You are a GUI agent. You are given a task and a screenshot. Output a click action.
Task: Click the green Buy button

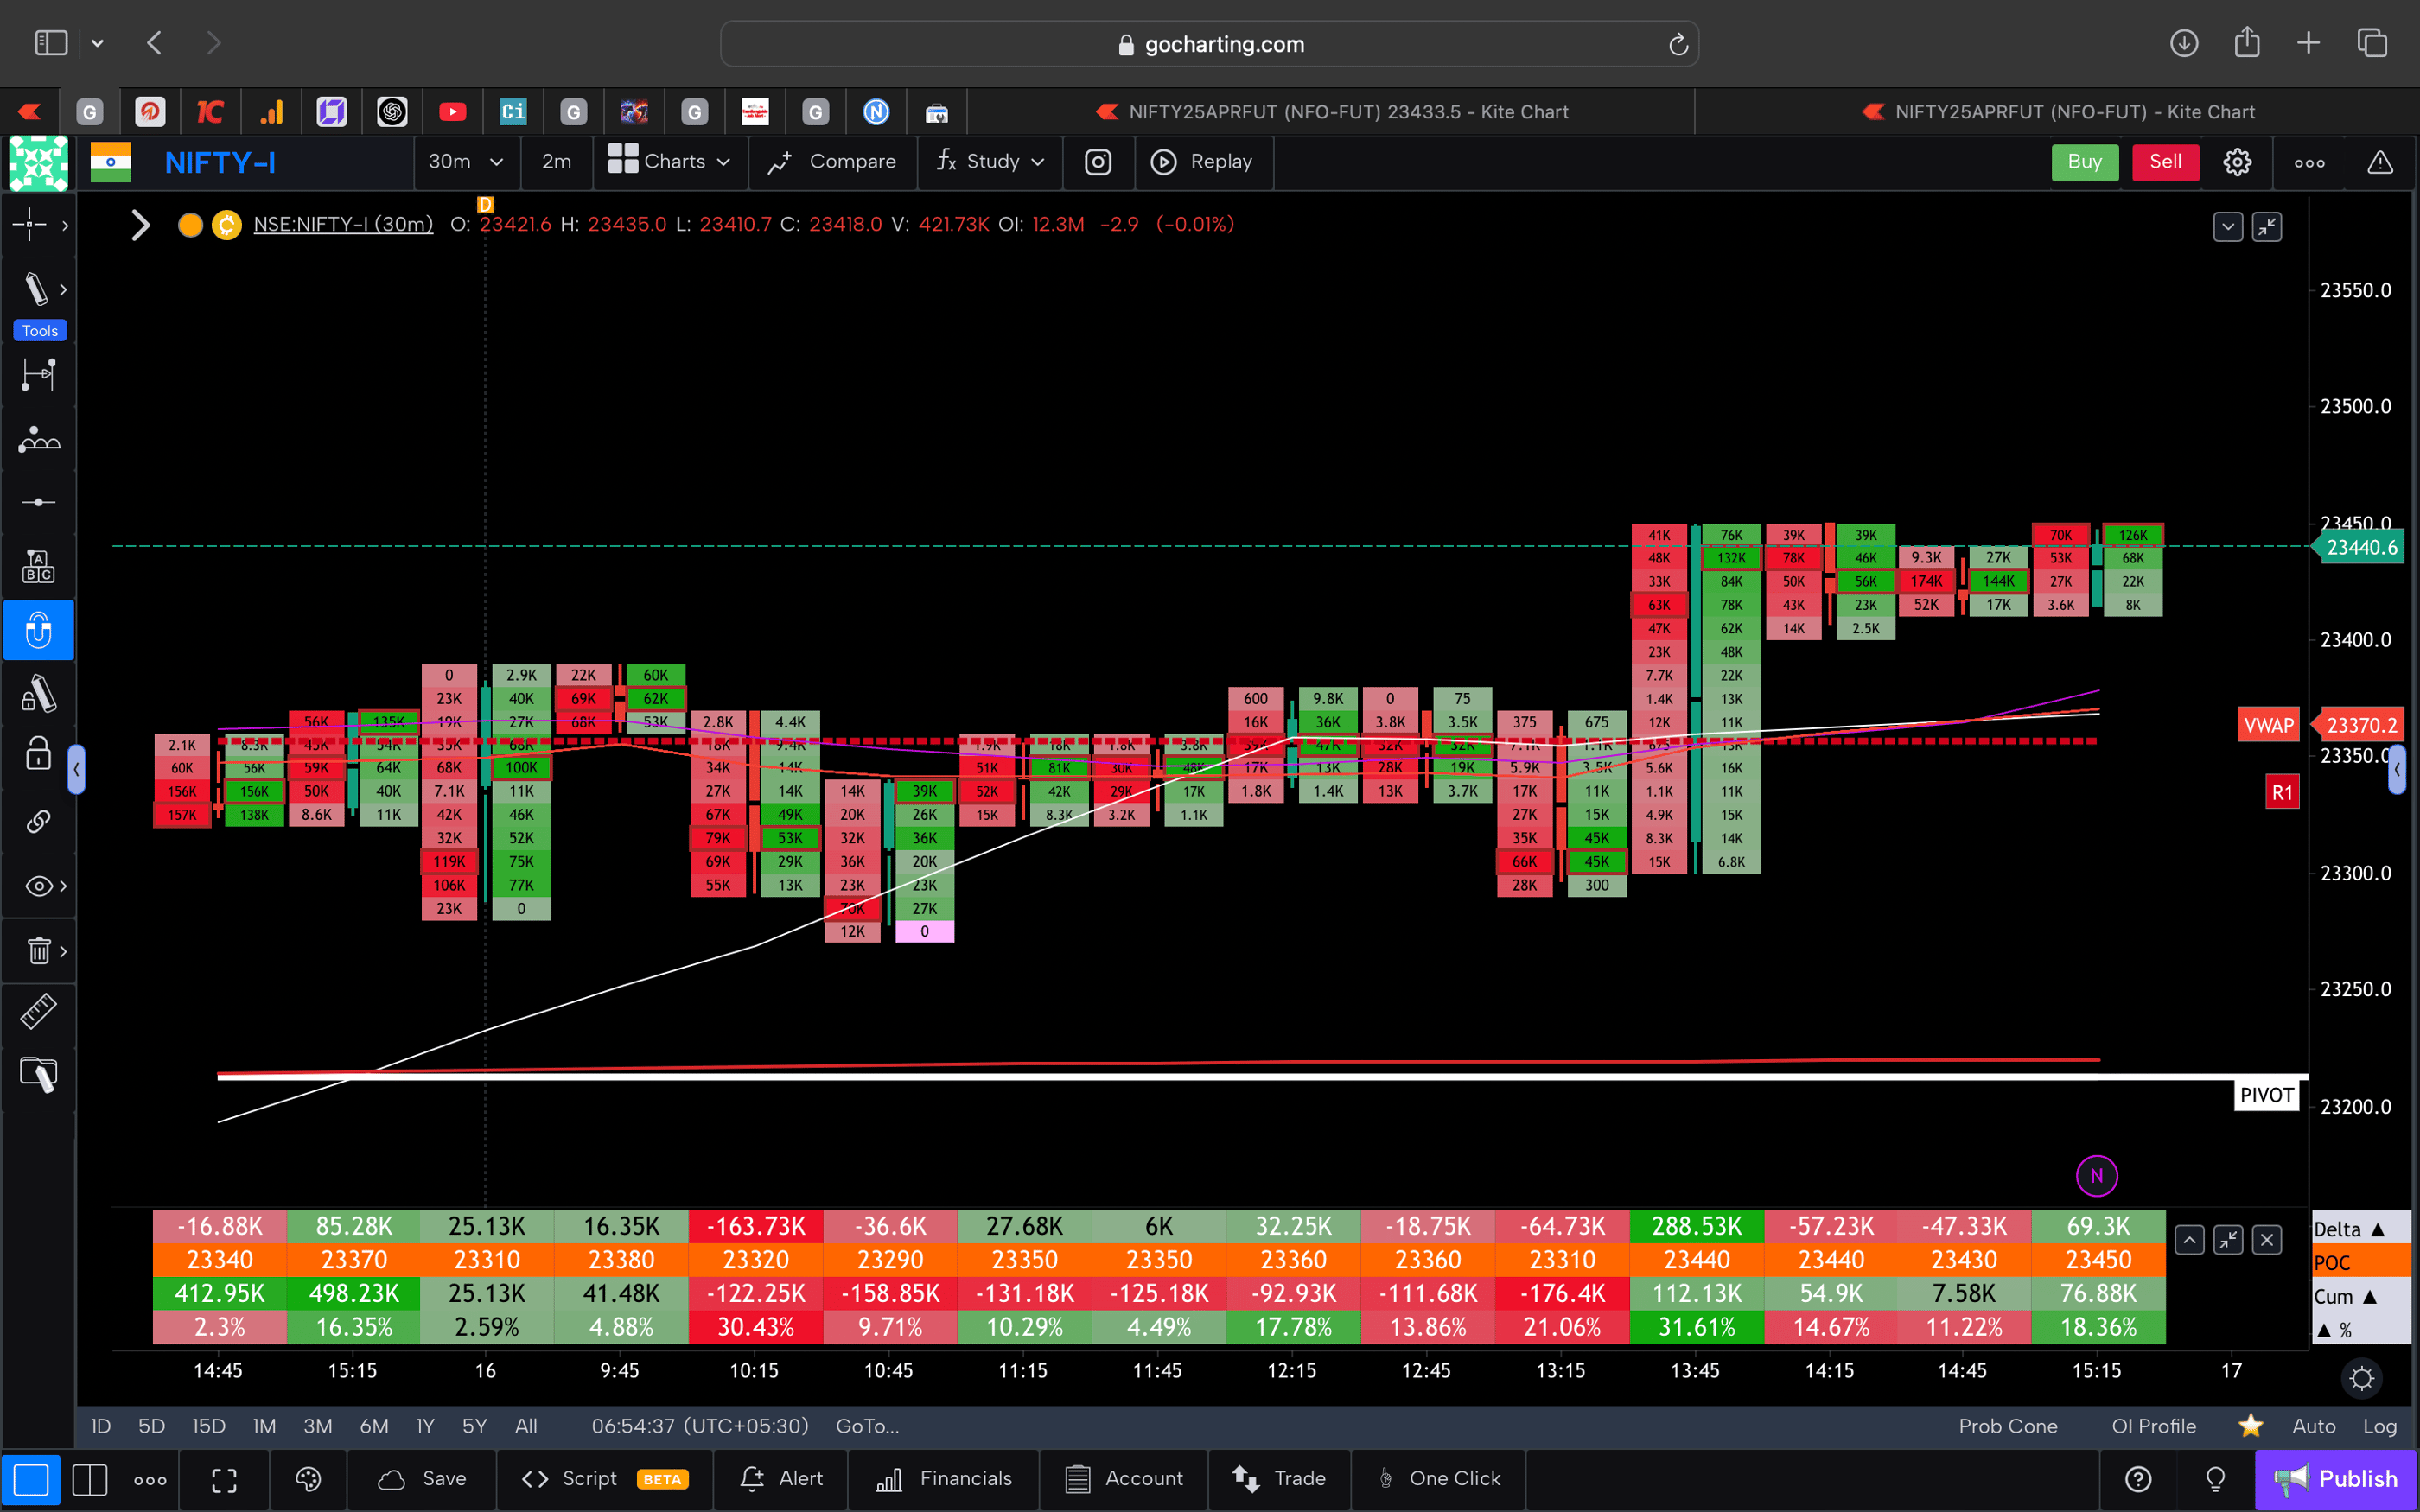2084,162
